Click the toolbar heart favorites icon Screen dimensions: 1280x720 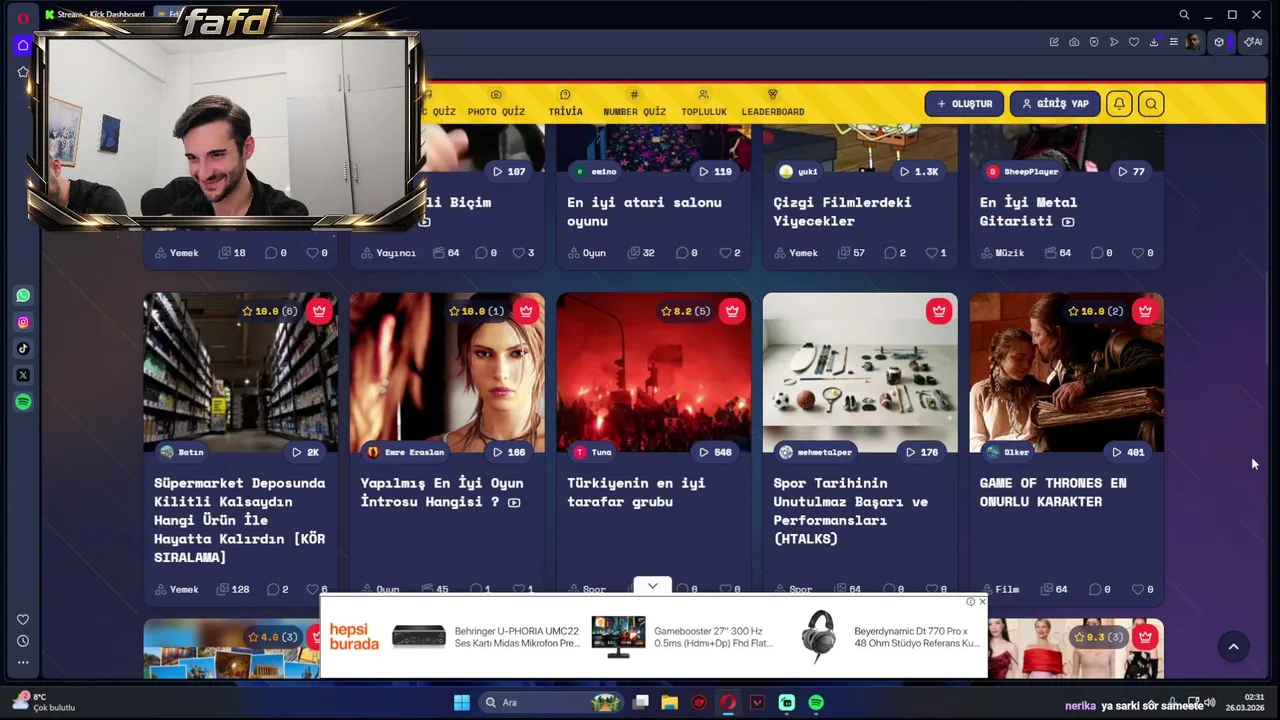click(x=1134, y=42)
